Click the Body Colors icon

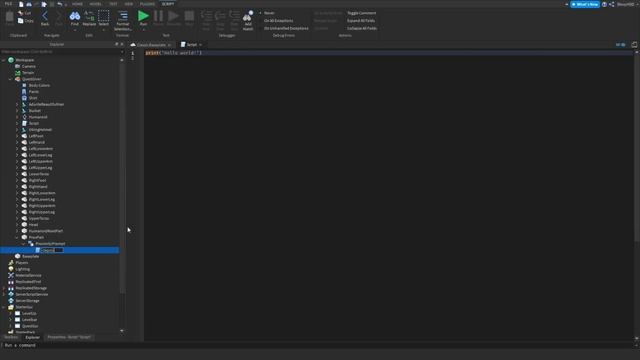24,85
